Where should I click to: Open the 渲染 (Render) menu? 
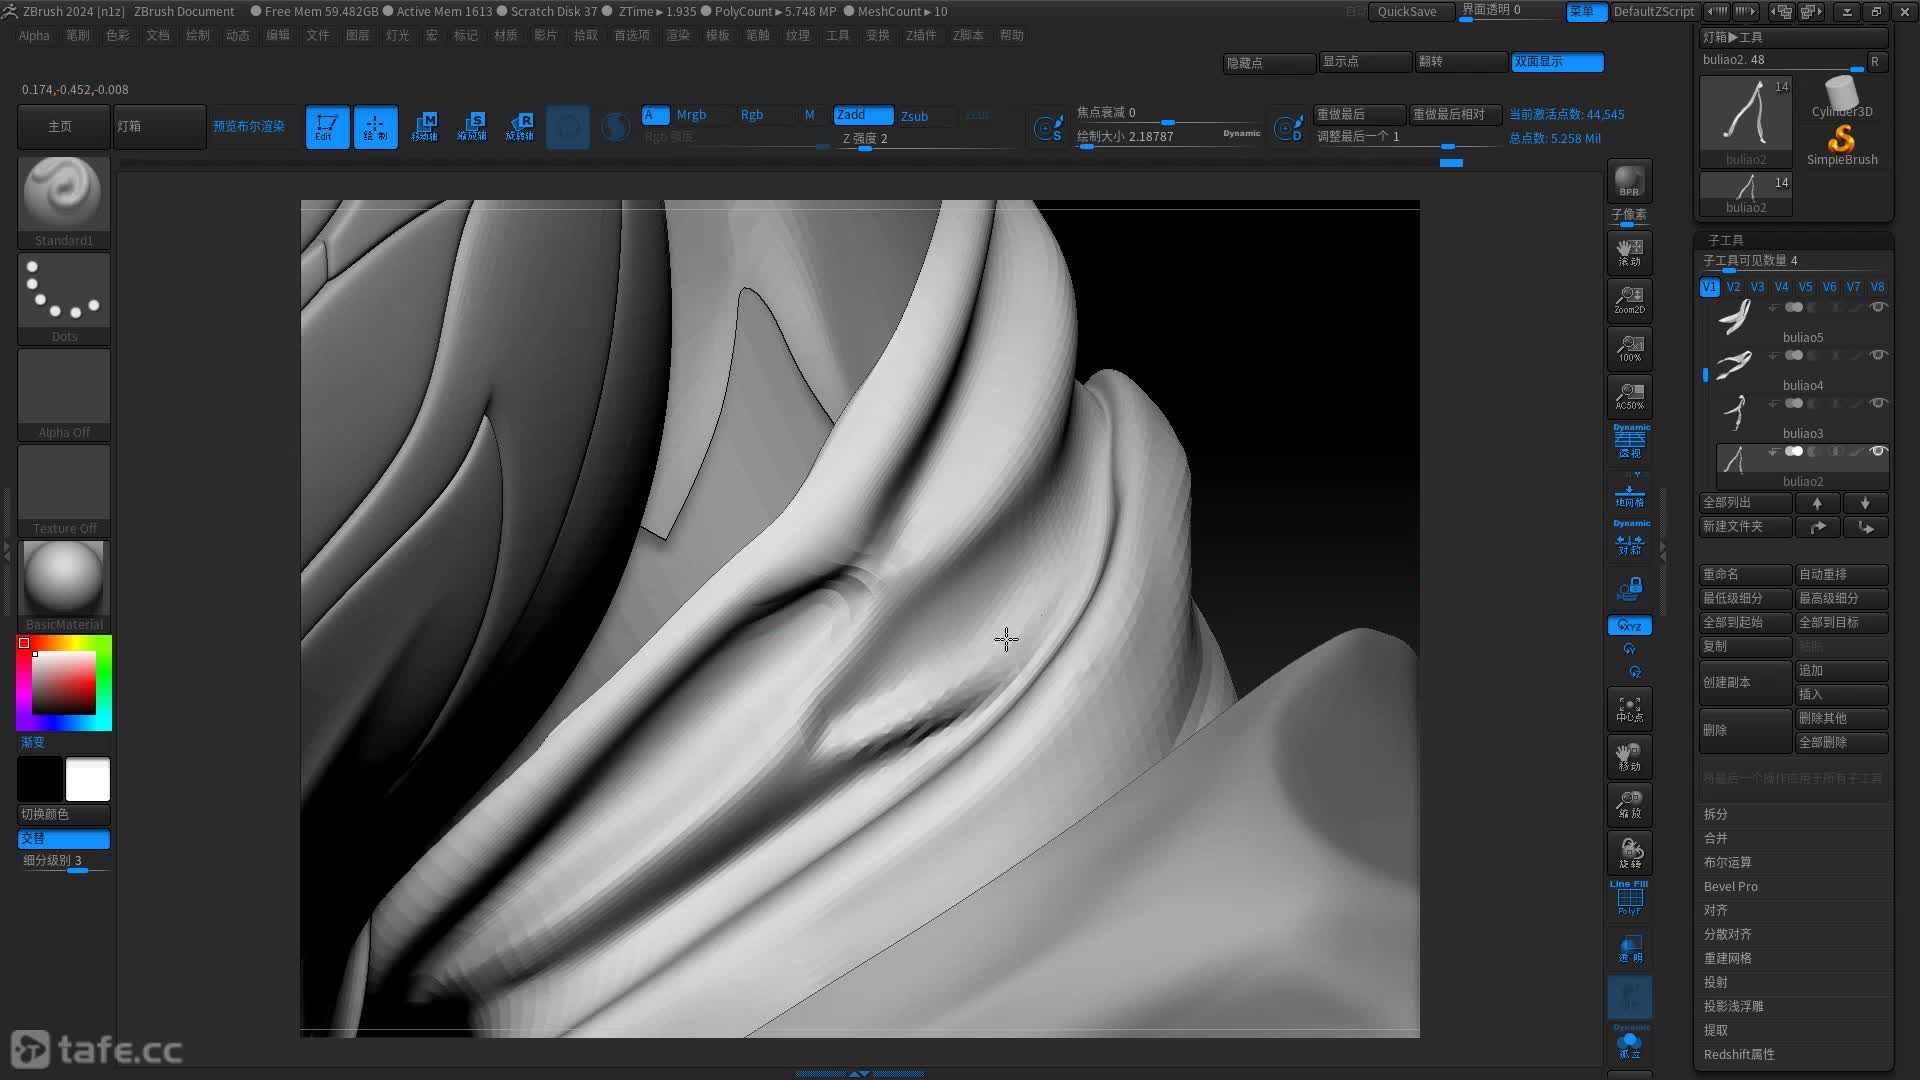click(677, 35)
